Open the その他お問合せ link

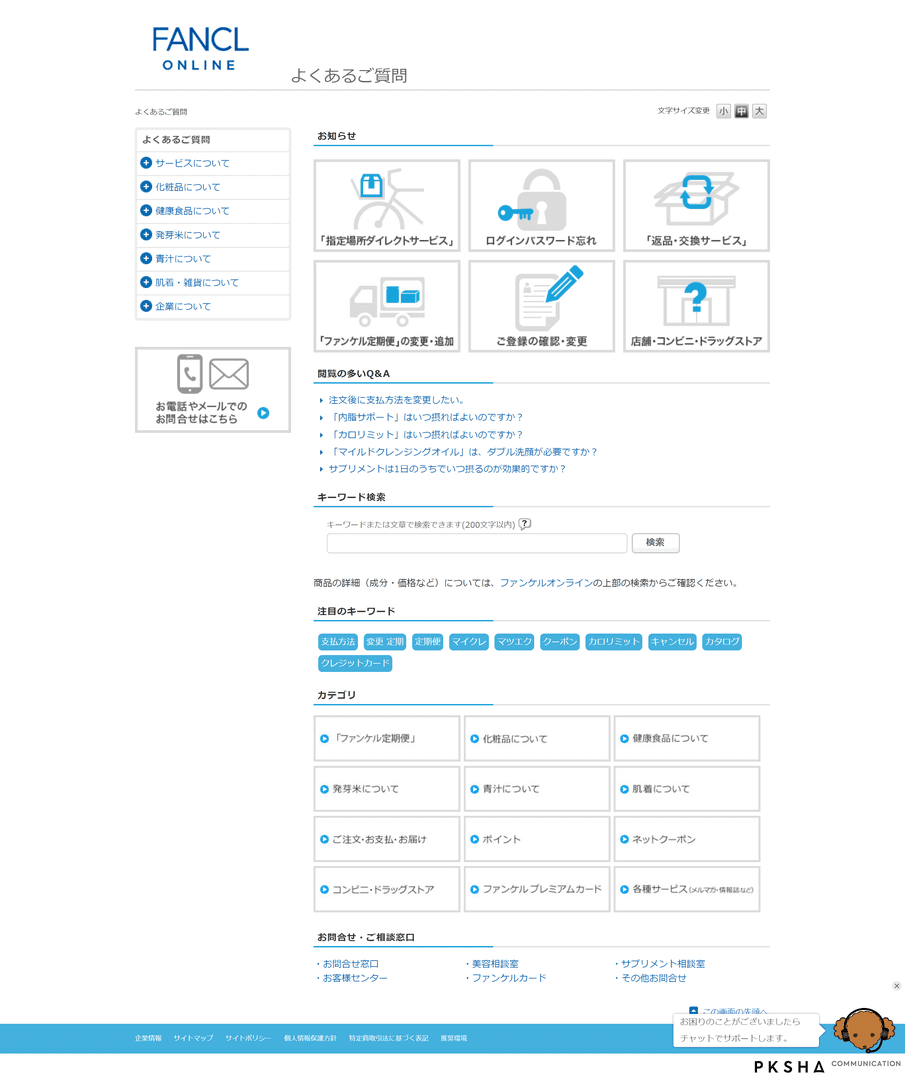(x=654, y=978)
